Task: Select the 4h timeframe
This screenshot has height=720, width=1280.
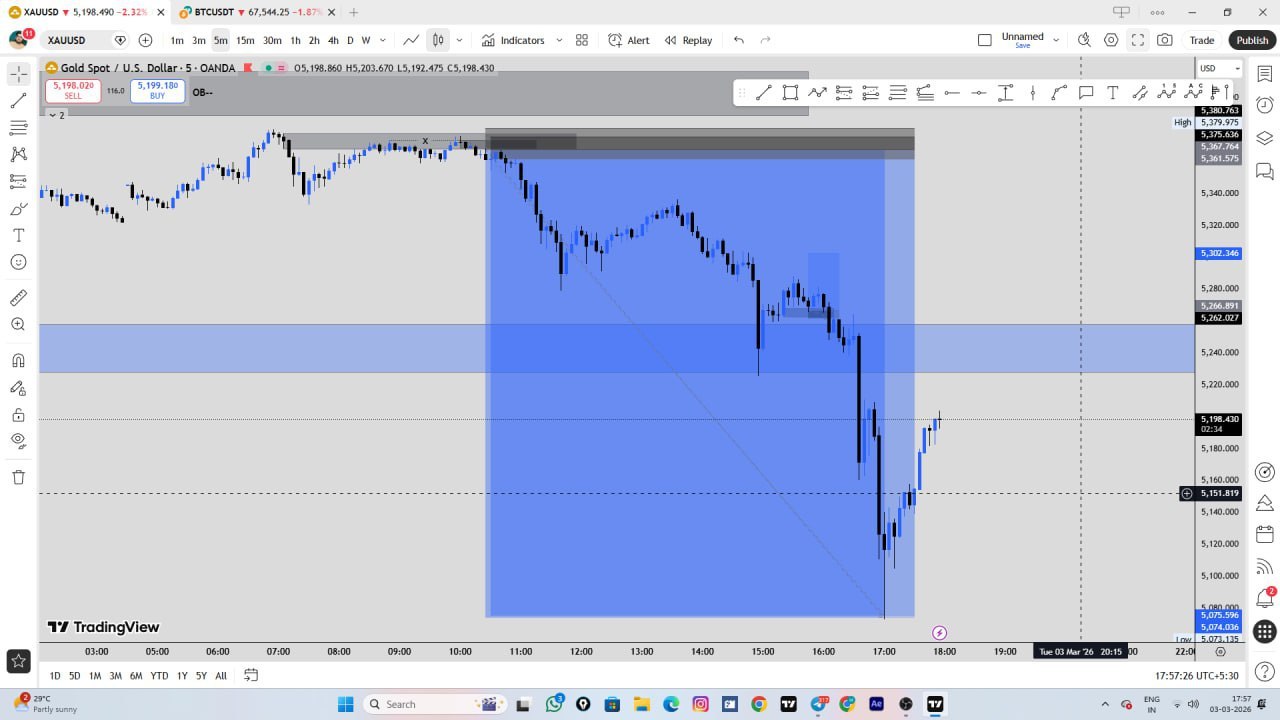Action: tap(333, 40)
